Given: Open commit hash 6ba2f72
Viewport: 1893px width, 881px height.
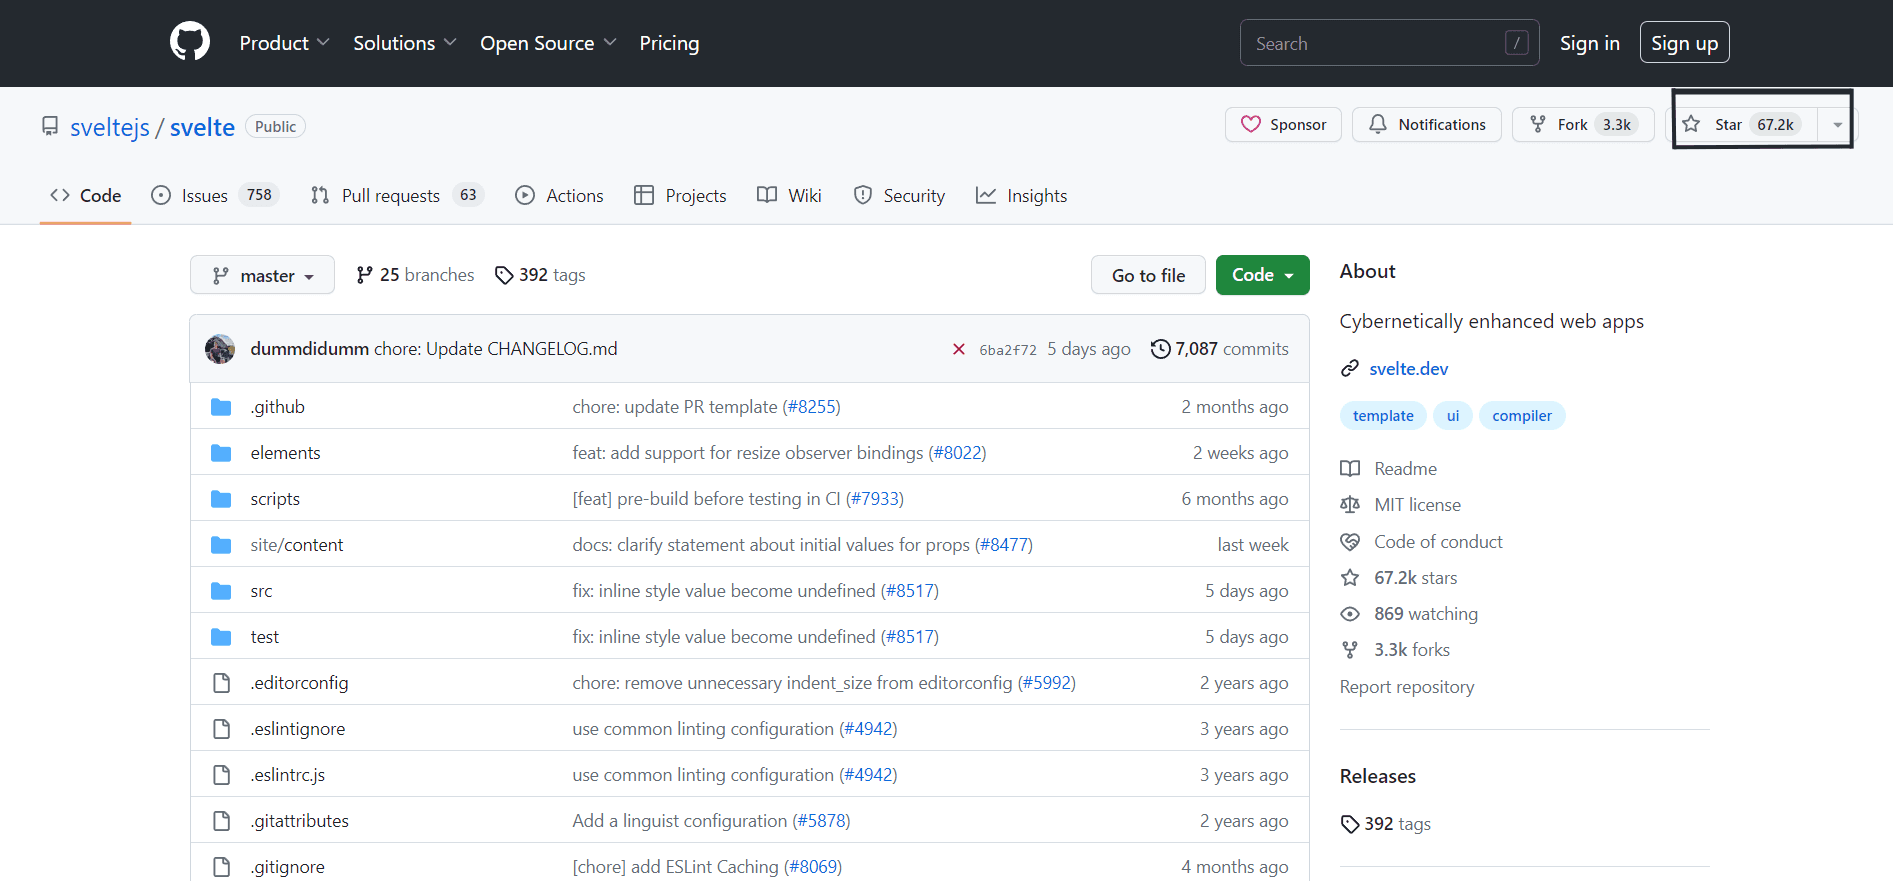Looking at the screenshot, I should [1007, 350].
